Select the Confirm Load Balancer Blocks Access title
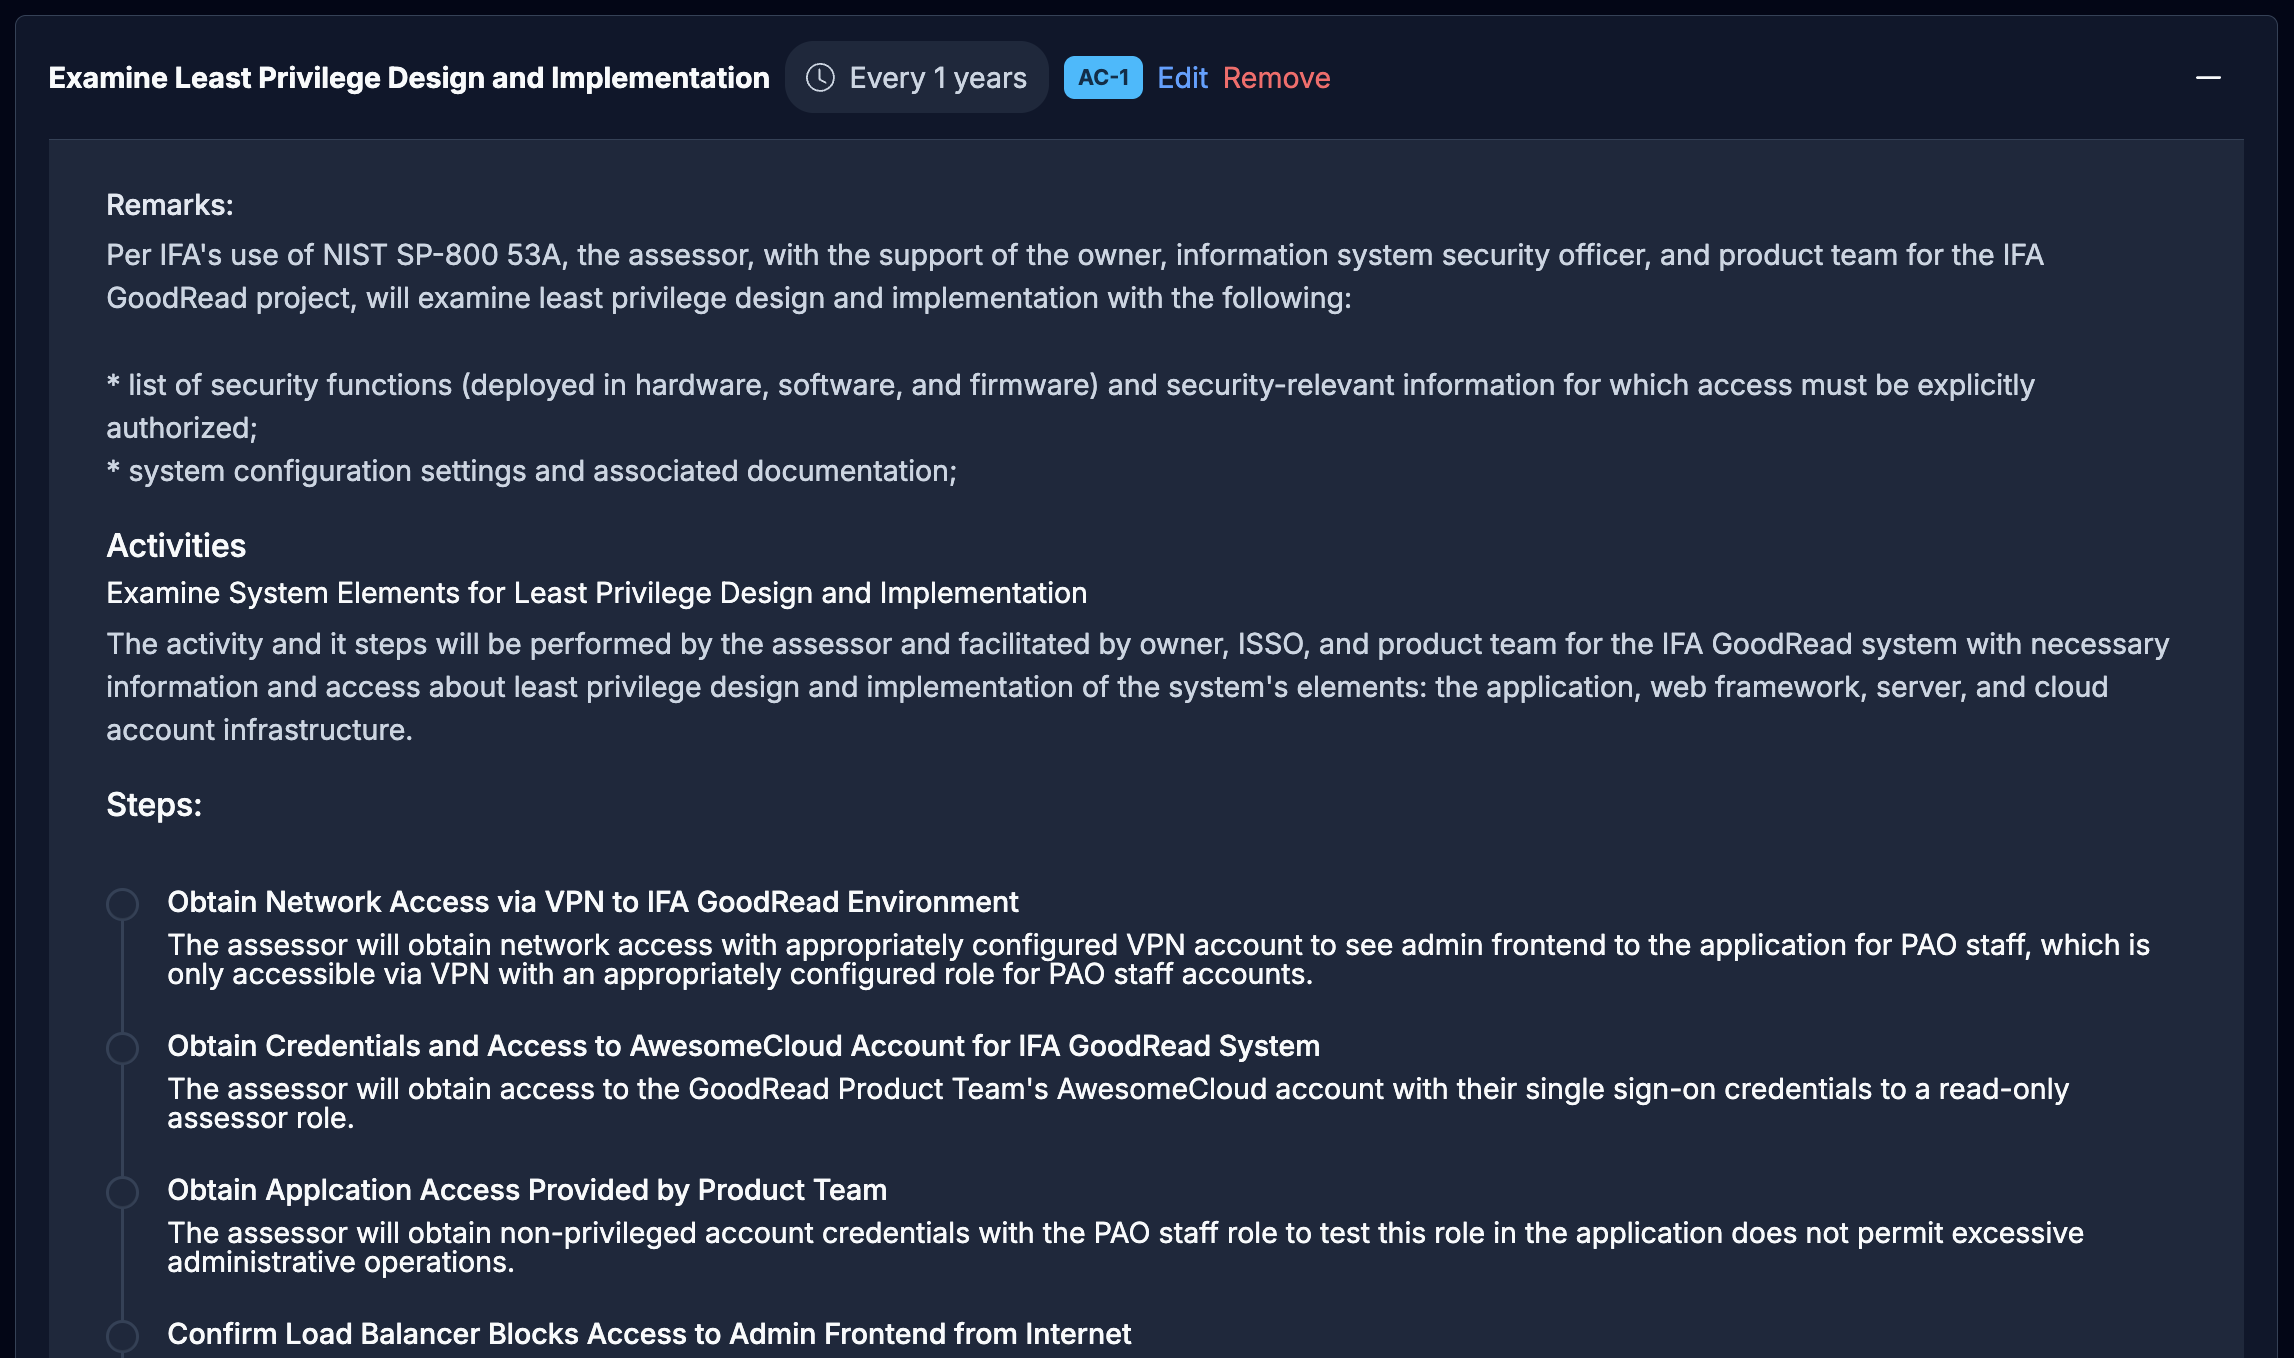2294x1358 pixels. pyautogui.click(x=649, y=1334)
